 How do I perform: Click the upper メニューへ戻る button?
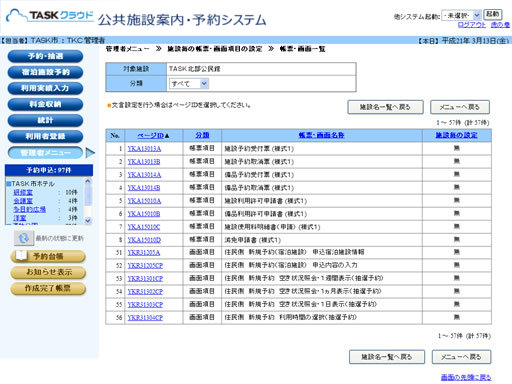(460, 107)
